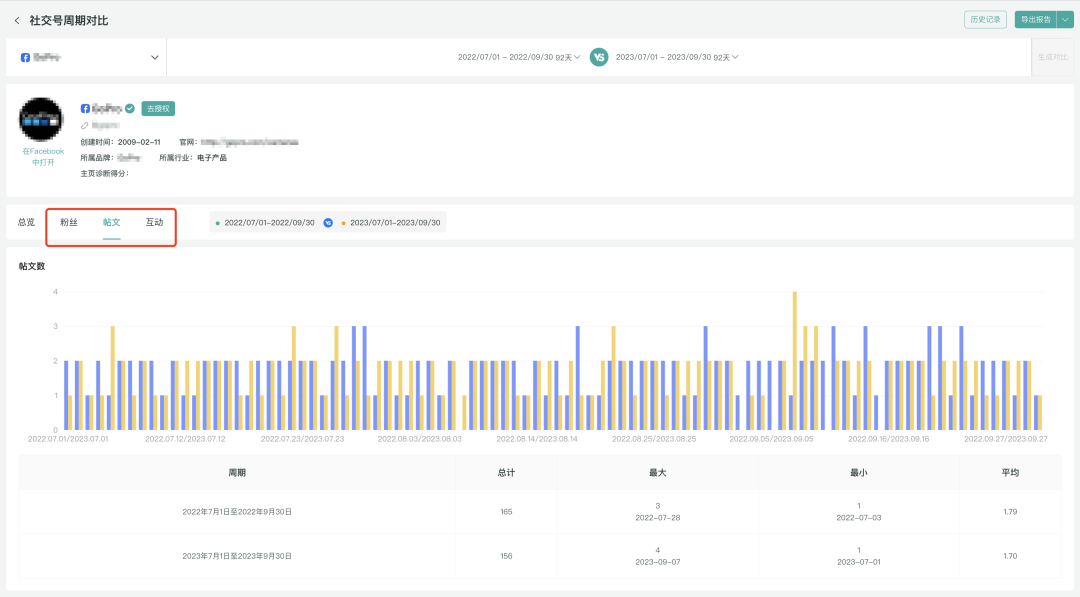Click the 帖文数 chart title
This screenshot has height=597, width=1080.
coord(32,266)
